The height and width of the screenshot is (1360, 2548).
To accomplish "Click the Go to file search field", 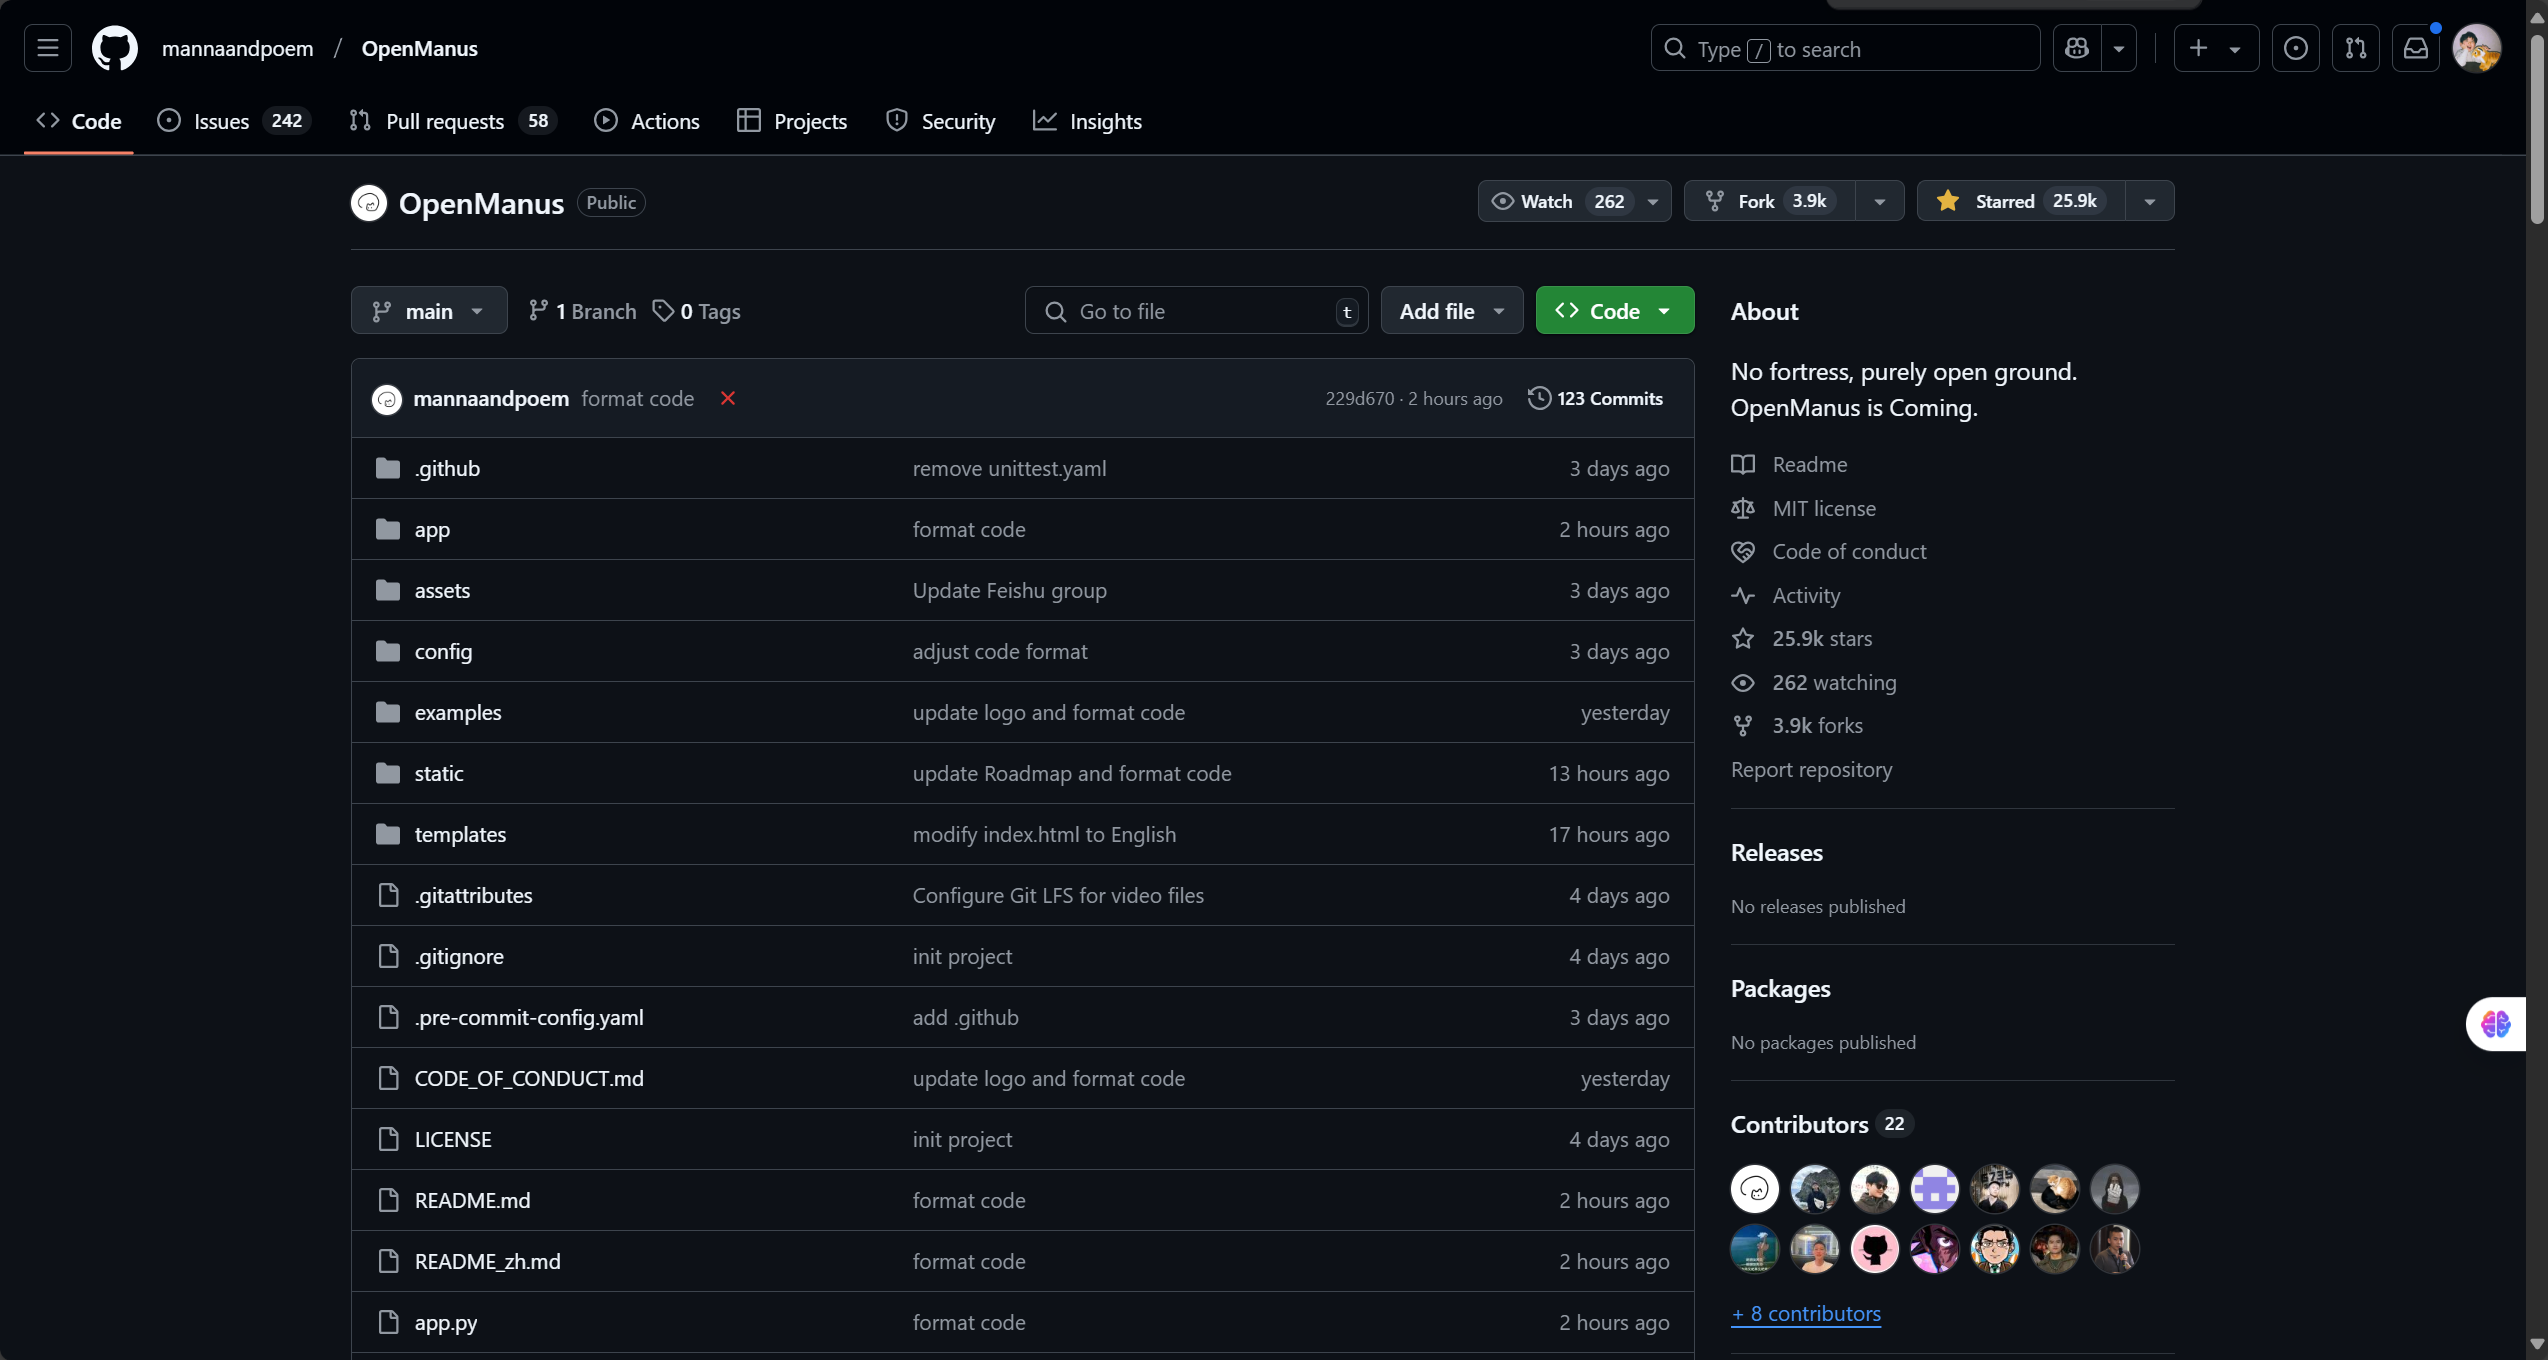I will coord(1196,311).
